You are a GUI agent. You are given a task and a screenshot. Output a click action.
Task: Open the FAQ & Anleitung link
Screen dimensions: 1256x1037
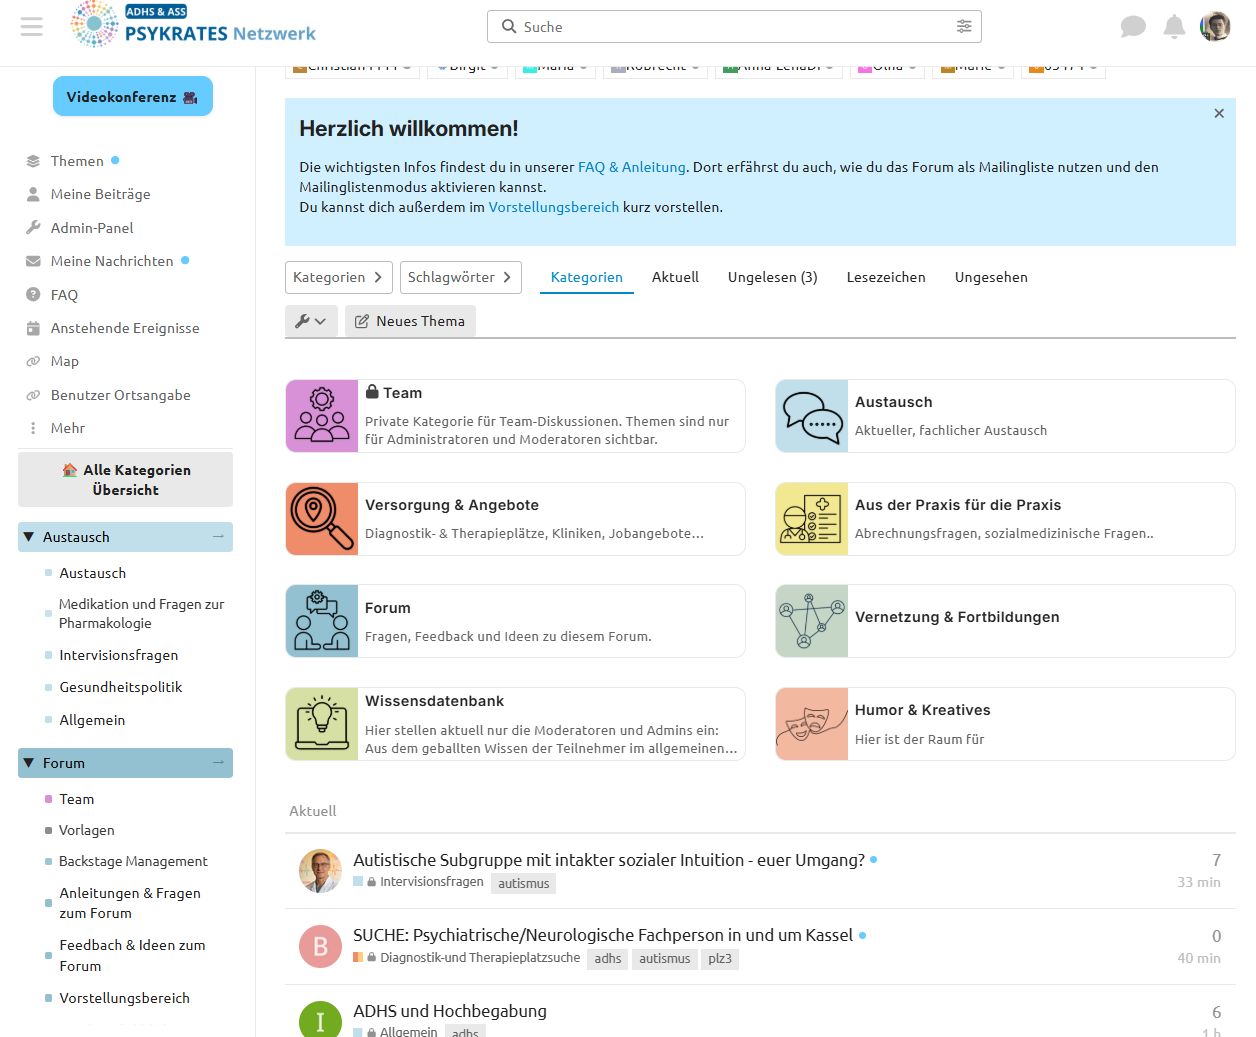pos(631,167)
